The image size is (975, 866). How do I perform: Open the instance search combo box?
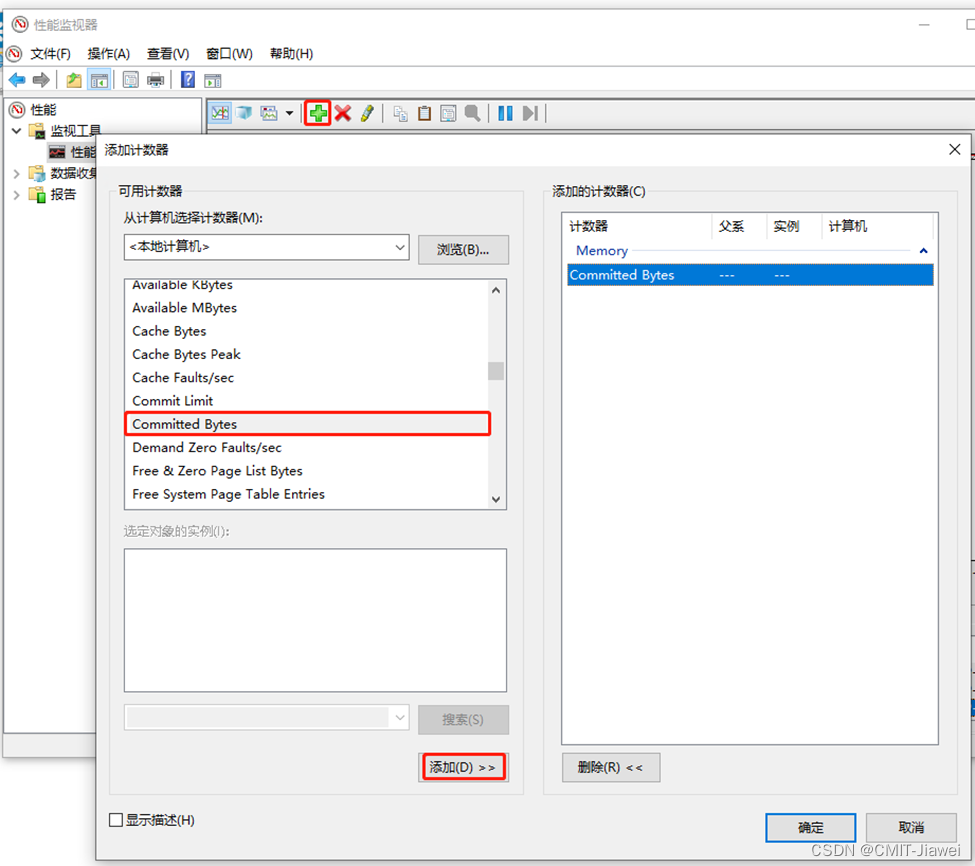coord(266,717)
